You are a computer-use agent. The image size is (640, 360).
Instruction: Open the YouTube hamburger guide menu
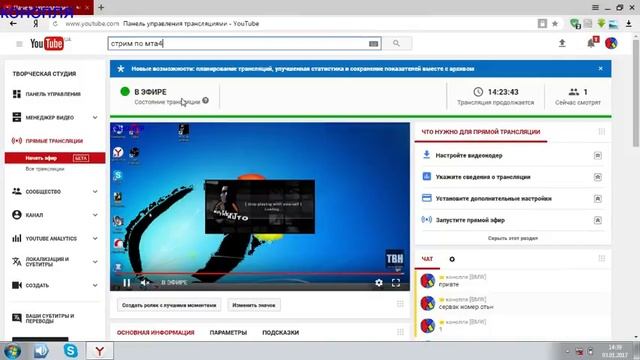[19, 44]
